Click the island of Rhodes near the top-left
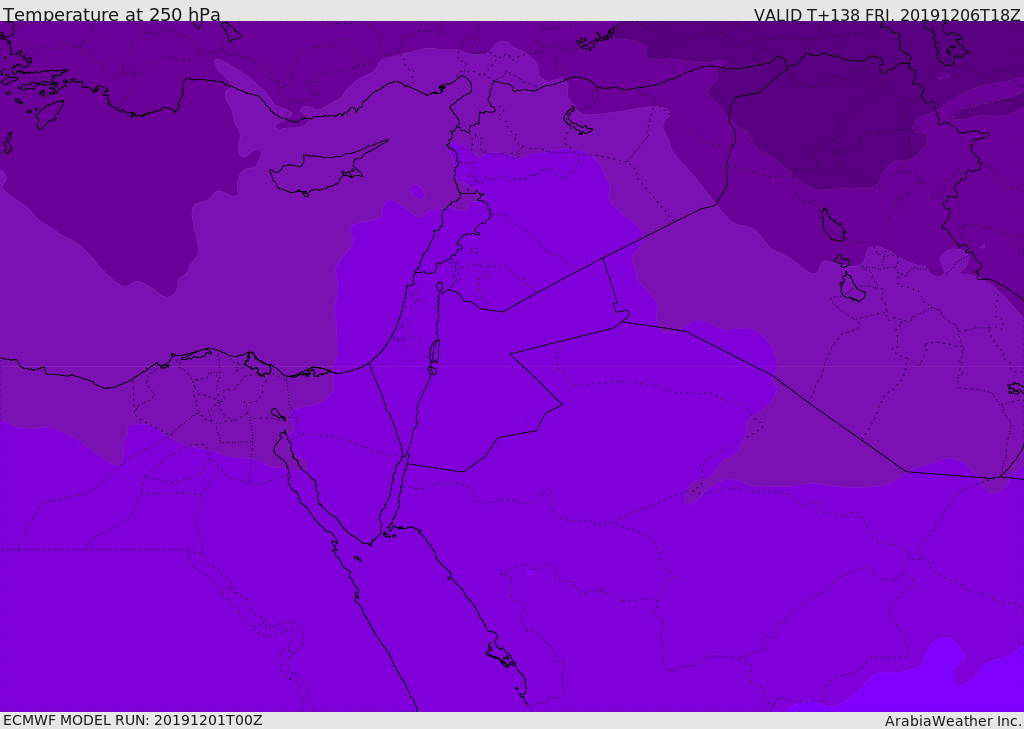The width and height of the screenshot is (1024, 729). 48,114
